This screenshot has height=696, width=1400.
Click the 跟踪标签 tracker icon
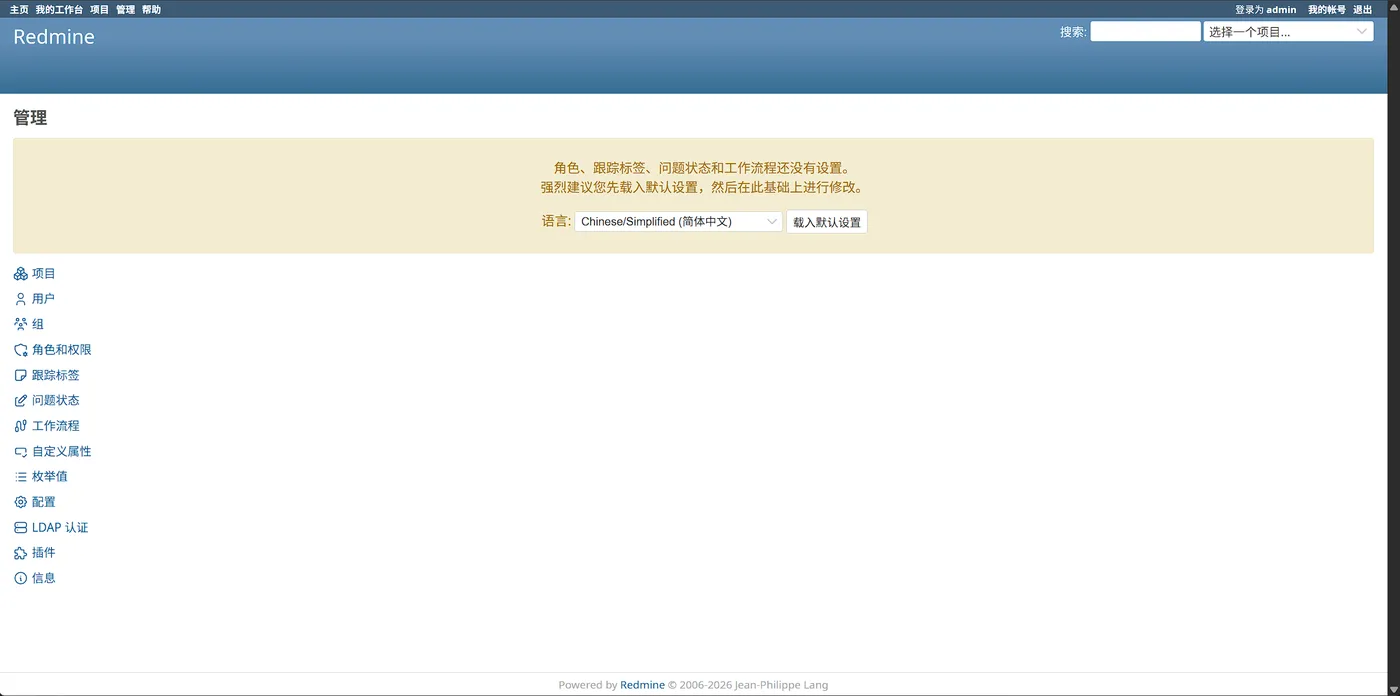point(20,375)
